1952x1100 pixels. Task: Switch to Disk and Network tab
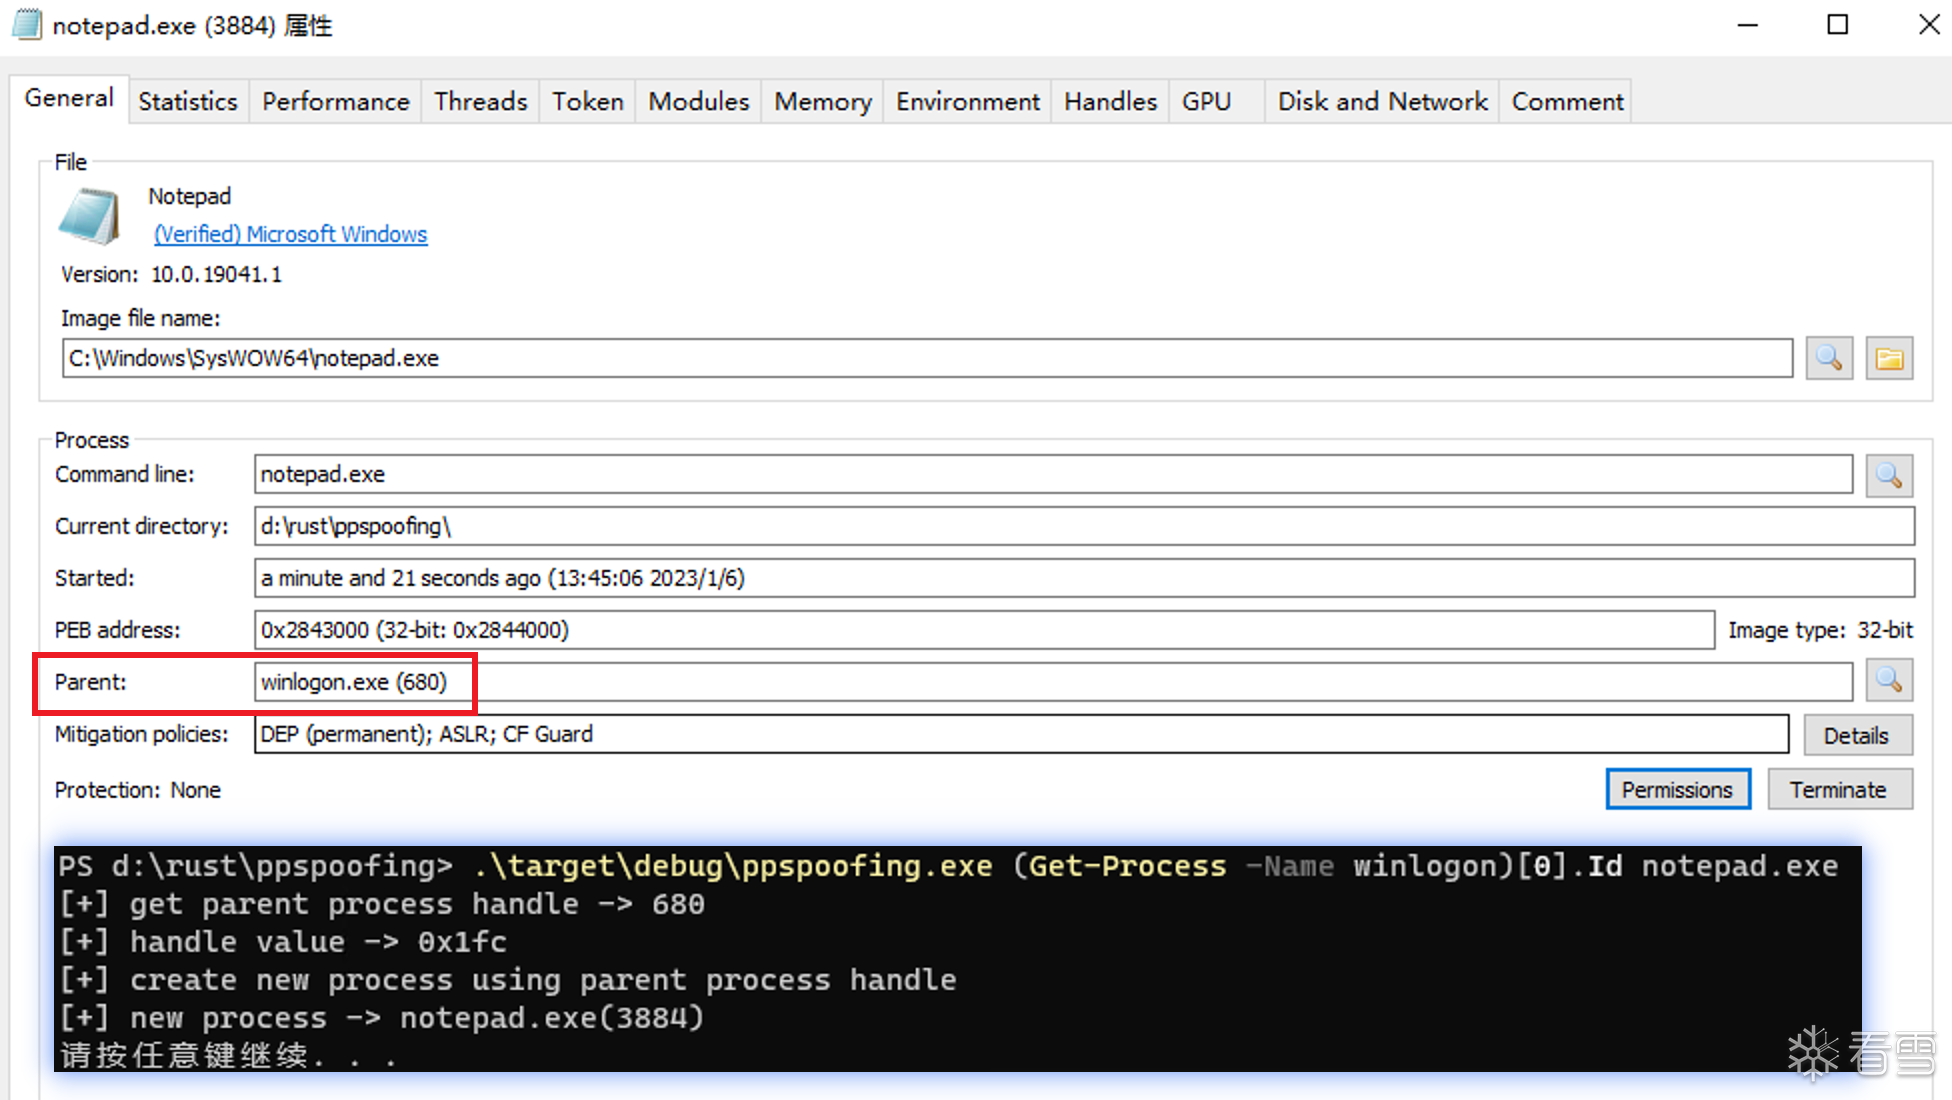[x=1382, y=102]
